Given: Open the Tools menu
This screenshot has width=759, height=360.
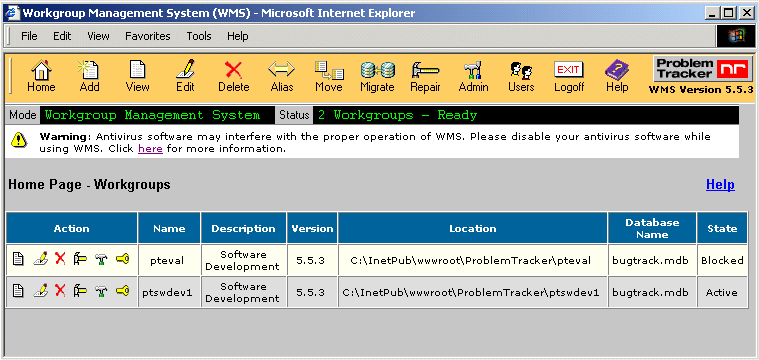Looking at the screenshot, I should [199, 36].
